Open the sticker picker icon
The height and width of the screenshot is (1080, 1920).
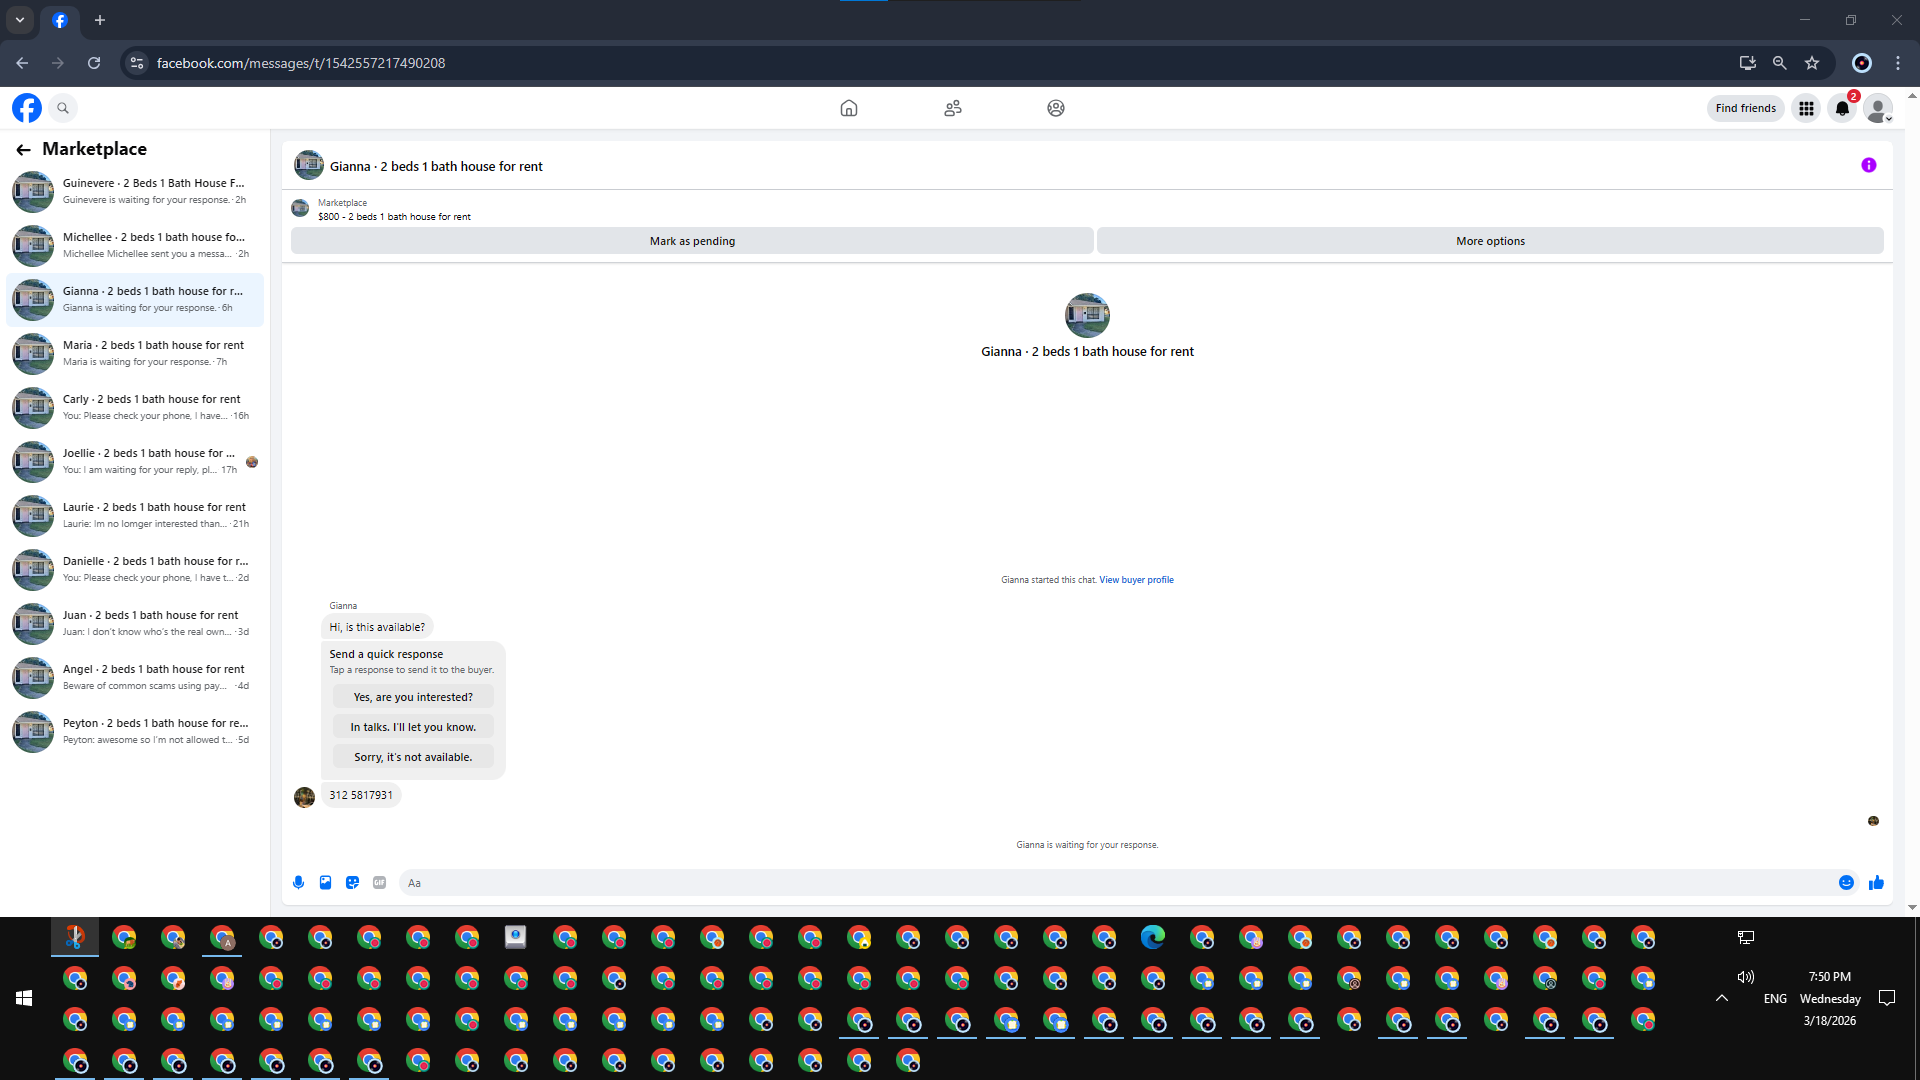click(x=352, y=882)
